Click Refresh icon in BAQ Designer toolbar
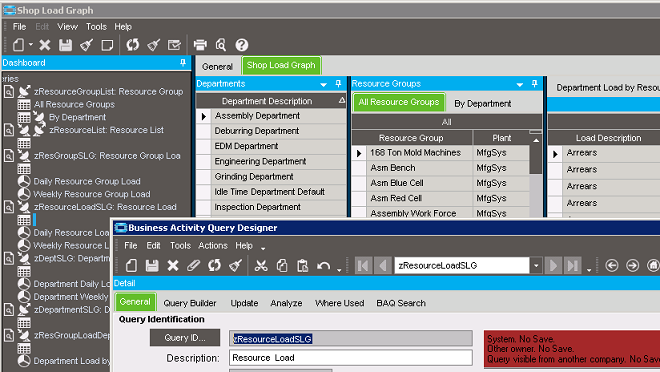This screenshot has height=372, width=660. tap(214, 266)
